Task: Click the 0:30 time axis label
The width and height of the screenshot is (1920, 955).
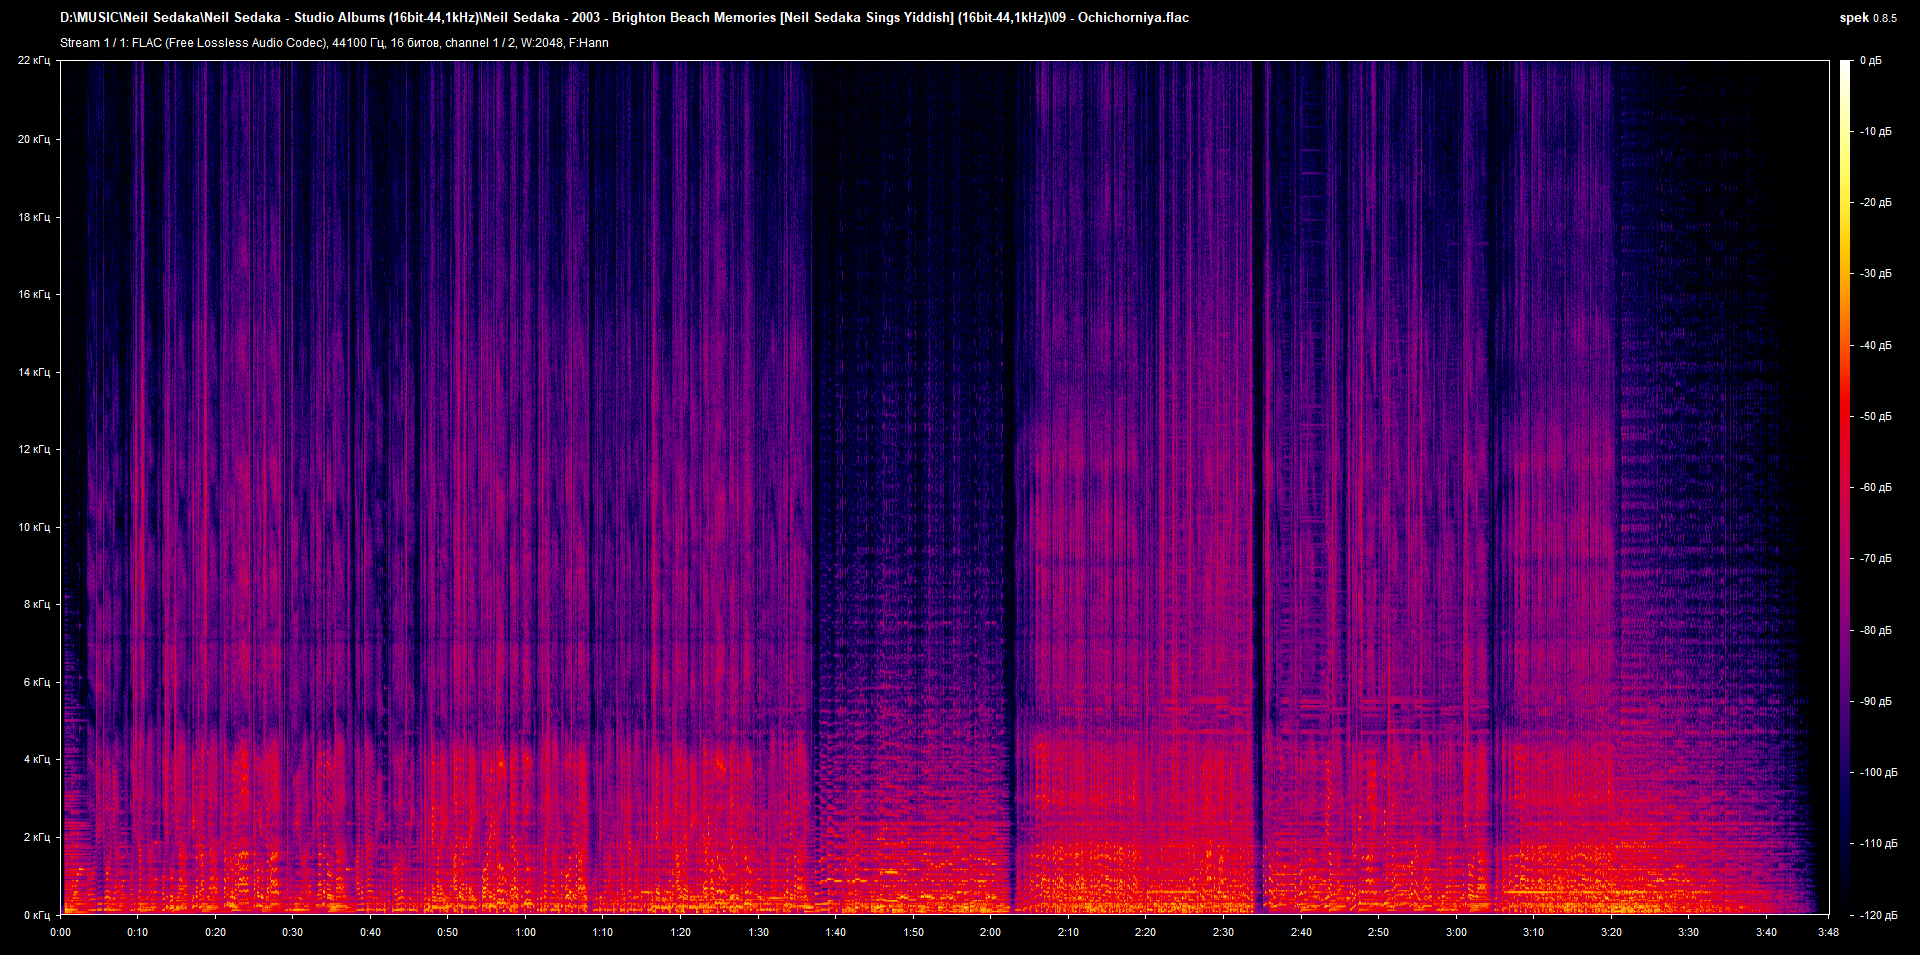Action: tap(293, 932)
